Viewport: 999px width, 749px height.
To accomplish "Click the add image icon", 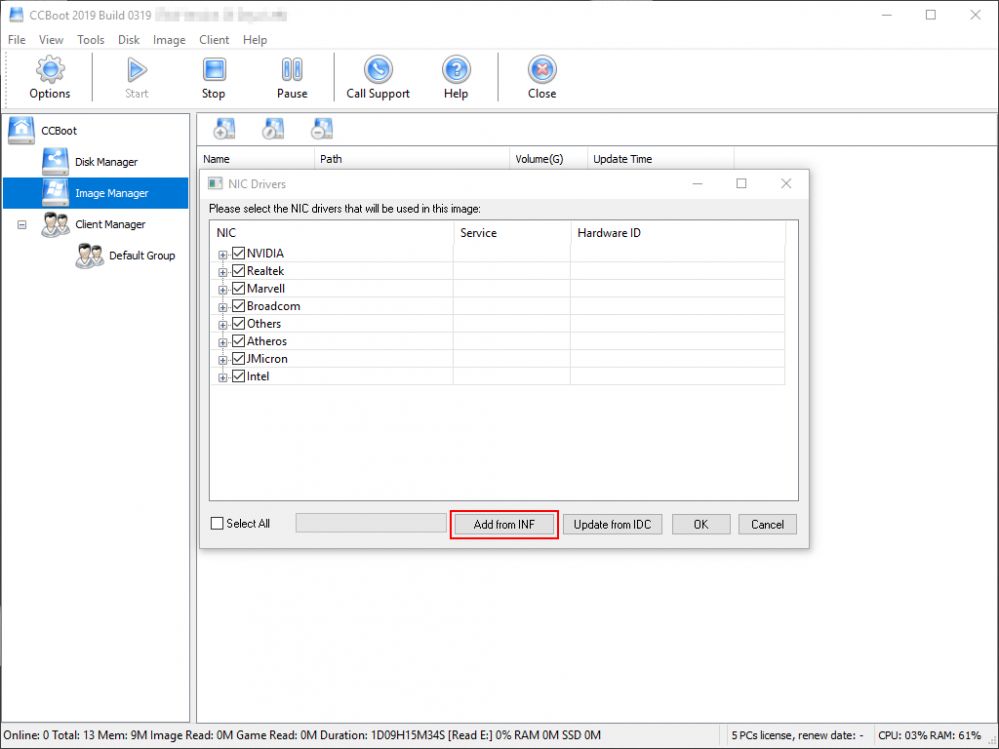I will 224,128.
